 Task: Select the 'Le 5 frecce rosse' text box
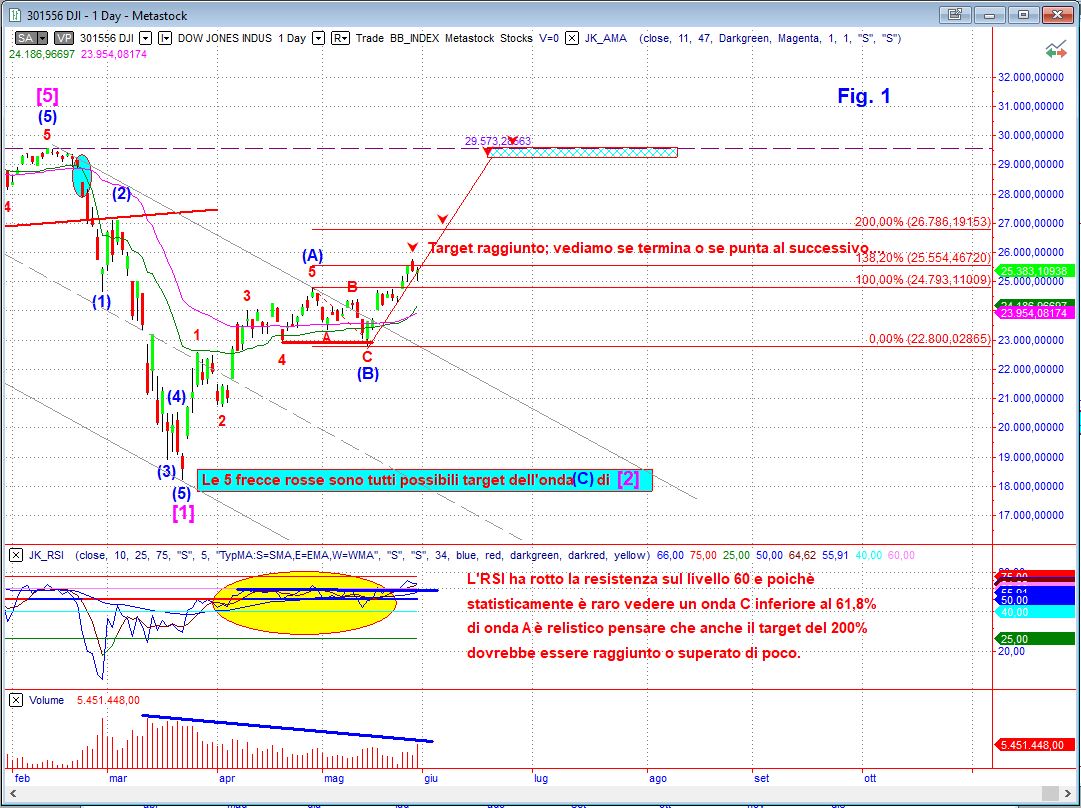click(425, 480)
